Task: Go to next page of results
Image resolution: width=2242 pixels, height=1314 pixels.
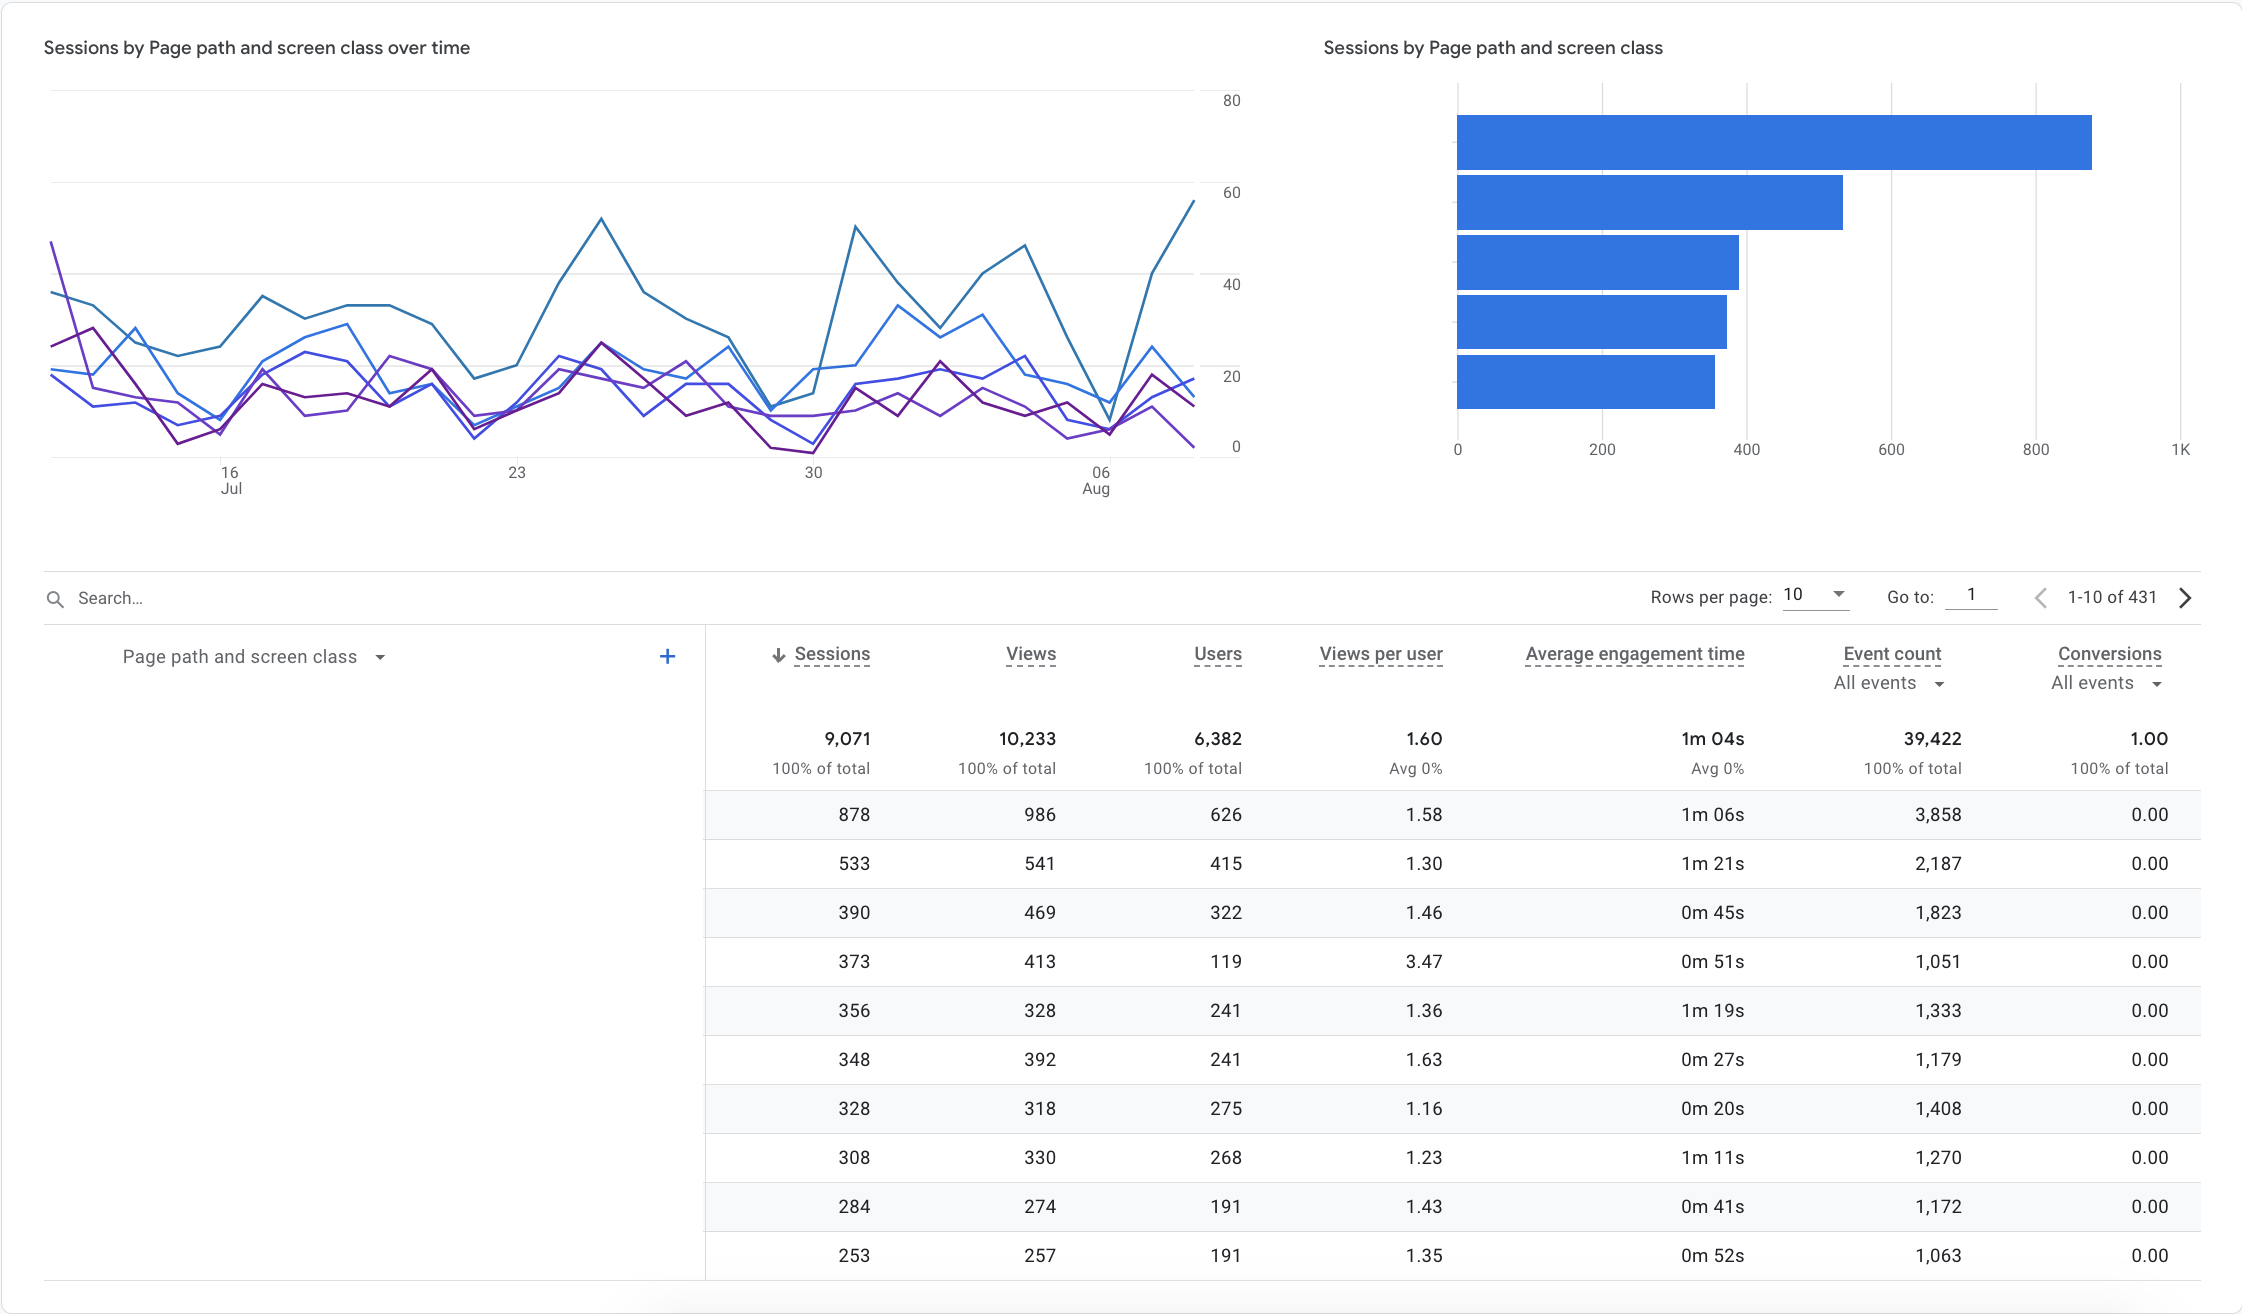Action: (x=2185, y=598)
